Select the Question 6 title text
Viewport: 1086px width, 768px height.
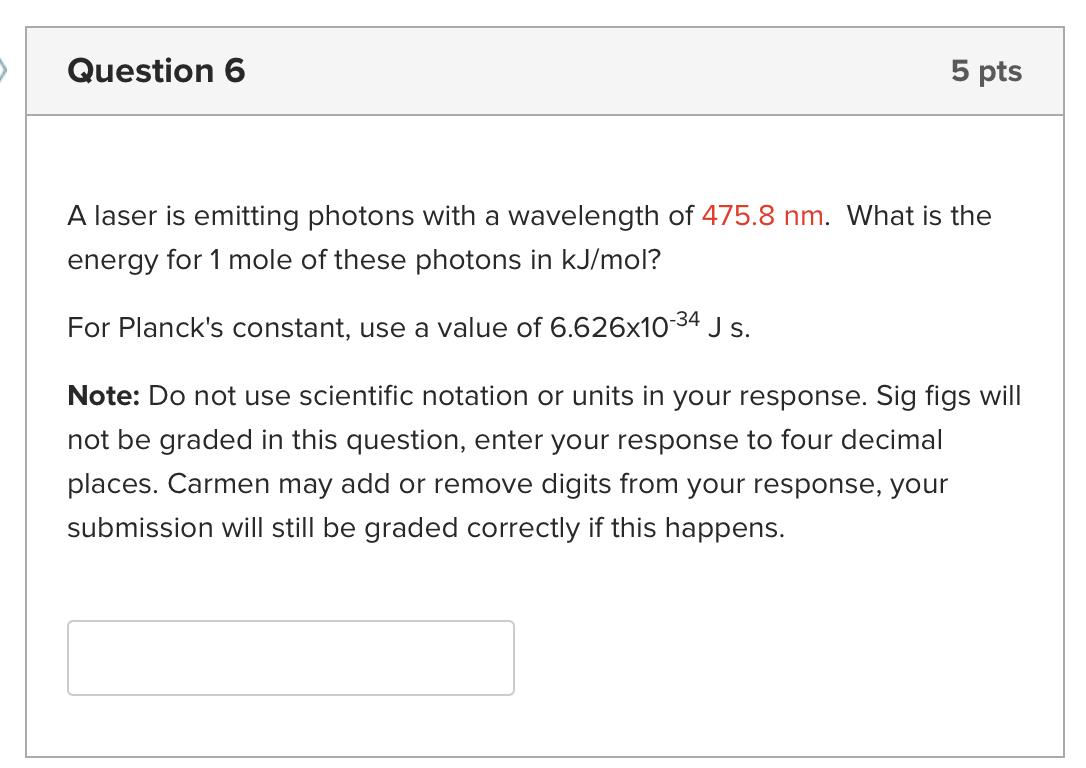[155, 71]
